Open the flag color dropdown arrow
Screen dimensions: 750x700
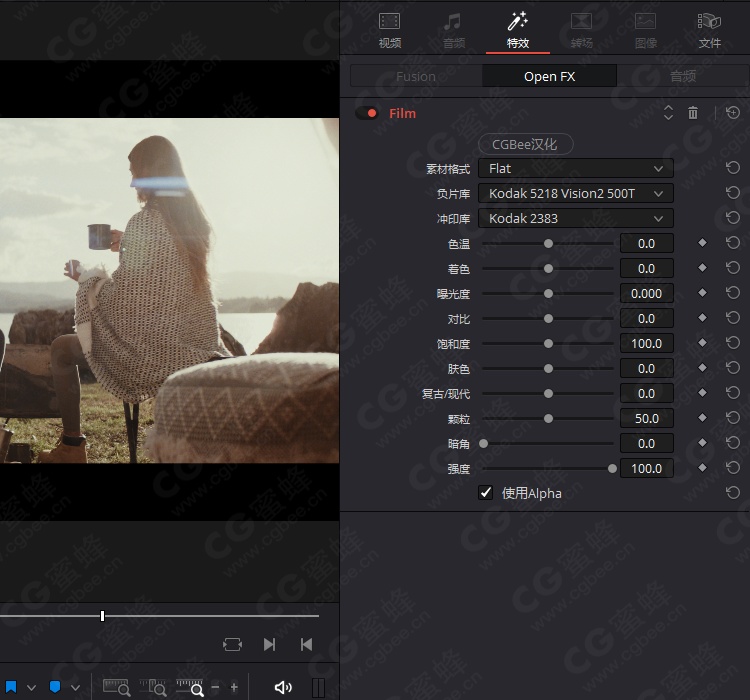[x=32, y=688]
